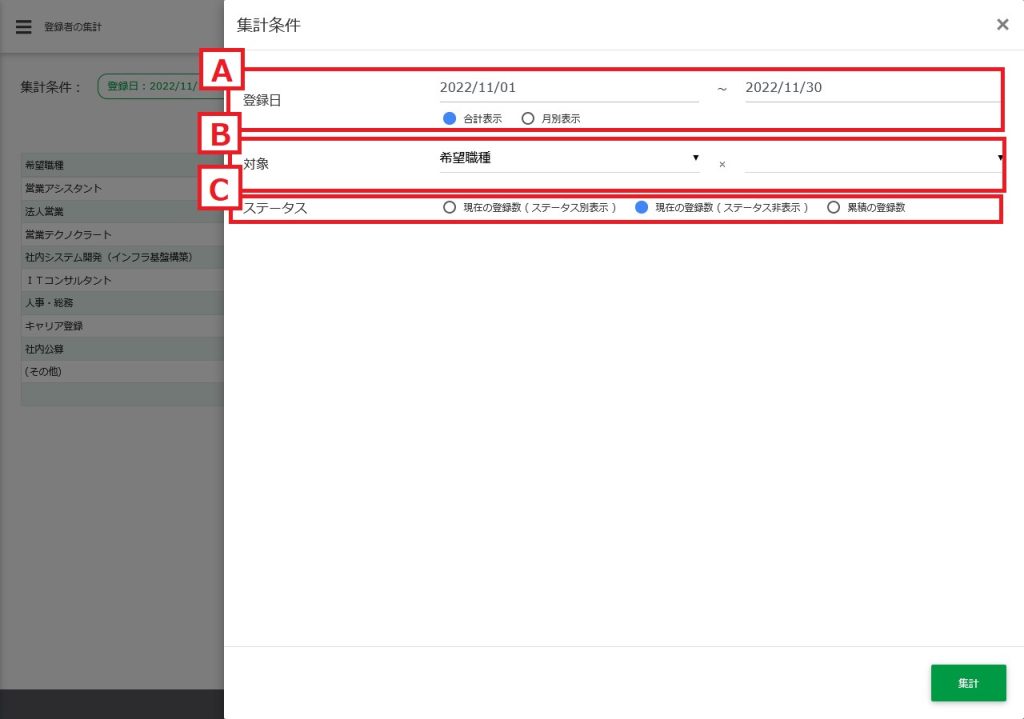Expand the empty second 対象 dropdown
This screenshot has height=719, width=1024.
point(872,158)
